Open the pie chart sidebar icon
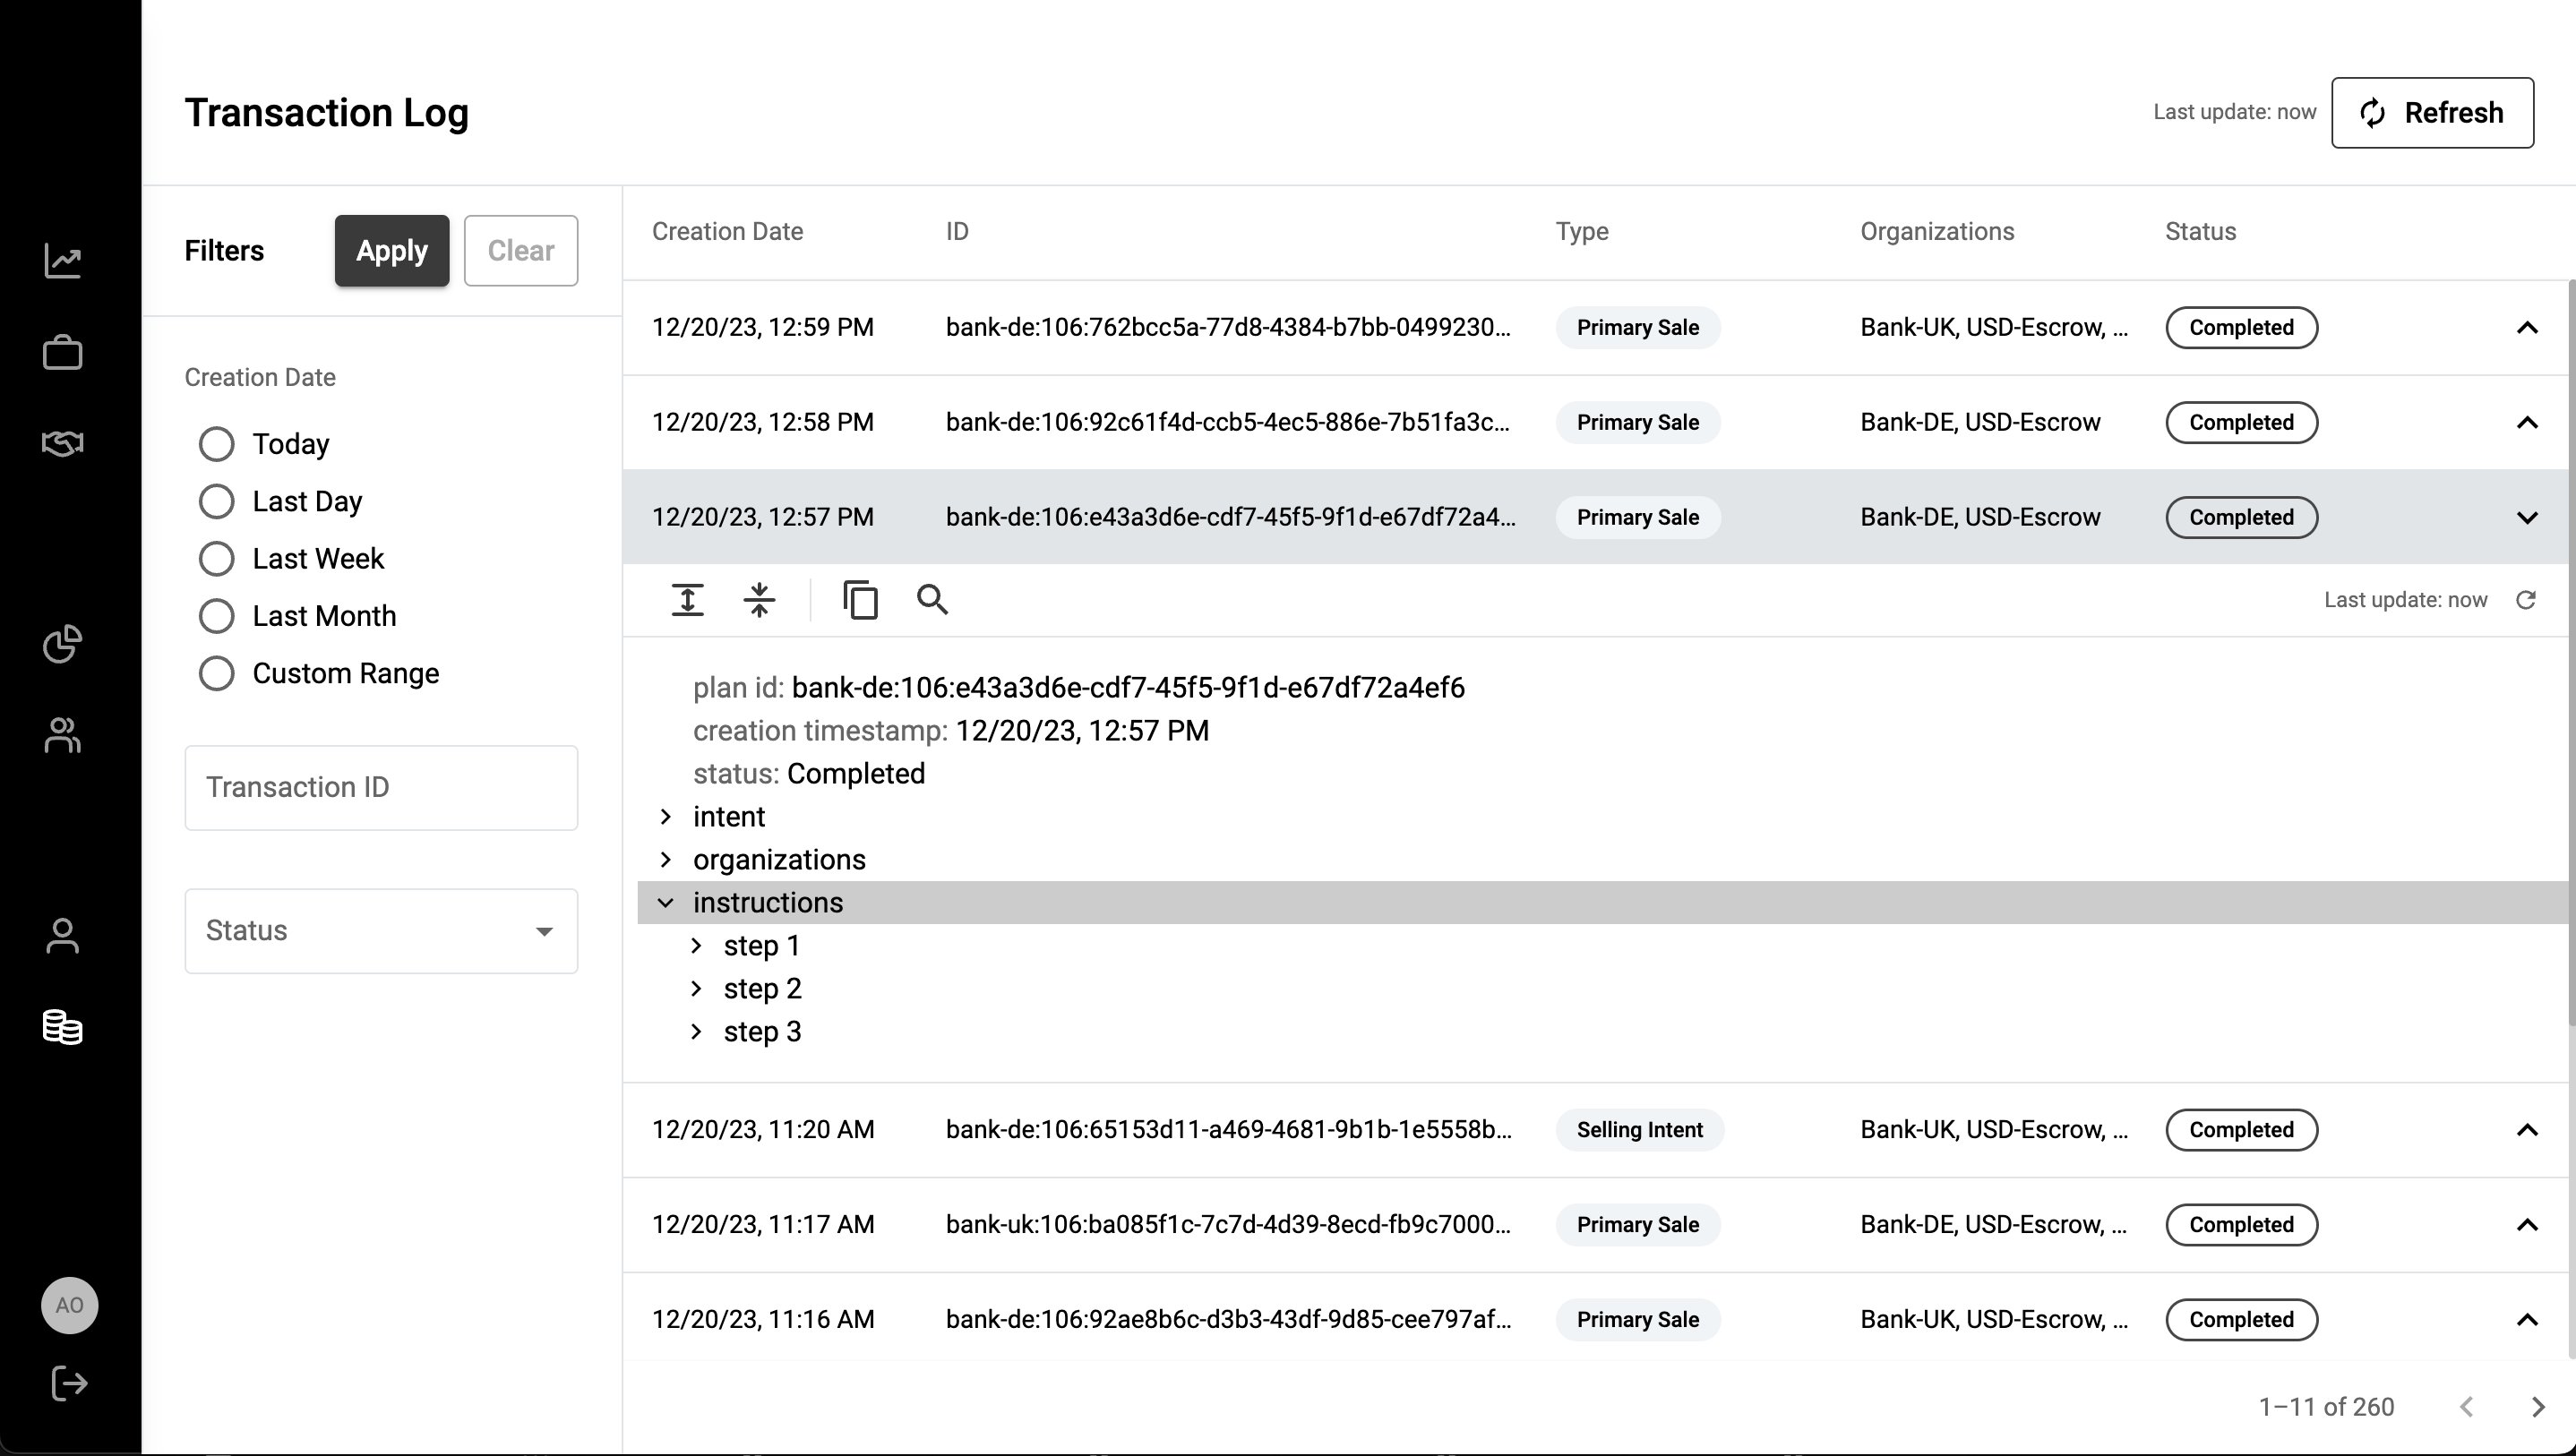The image size is (2576, 1456). 63,644
